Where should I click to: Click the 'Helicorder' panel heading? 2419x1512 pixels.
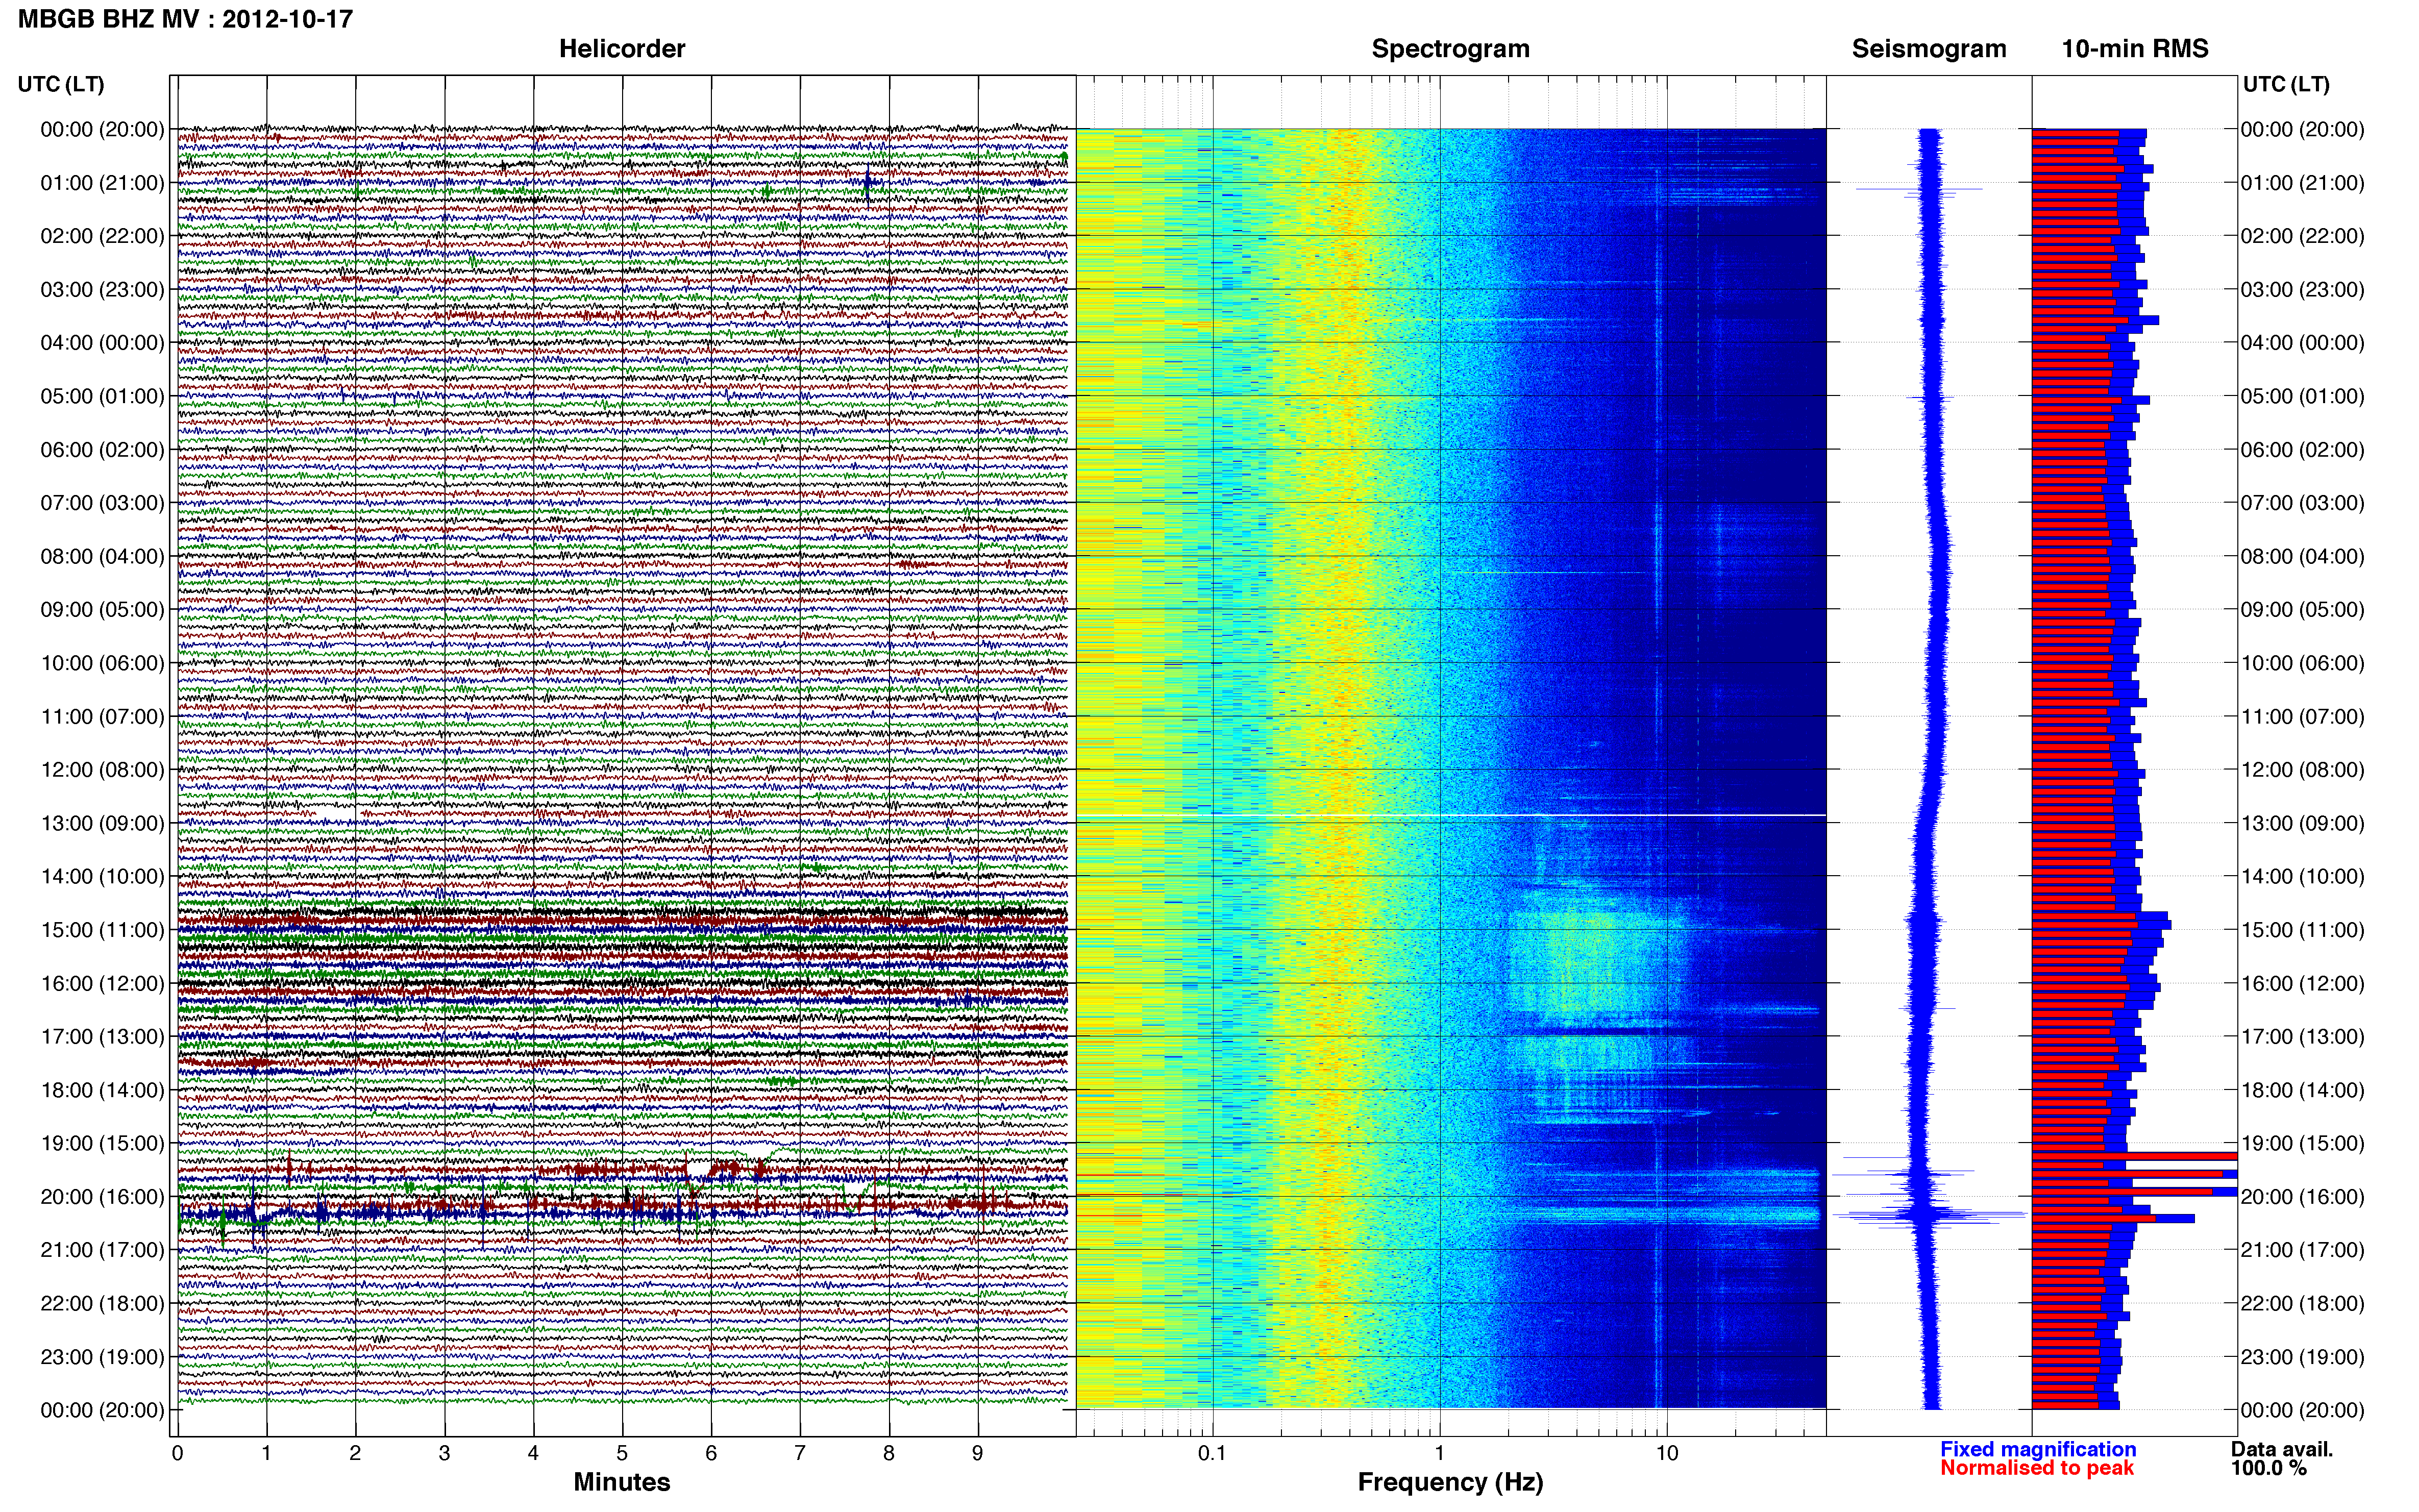click(622, 49)
